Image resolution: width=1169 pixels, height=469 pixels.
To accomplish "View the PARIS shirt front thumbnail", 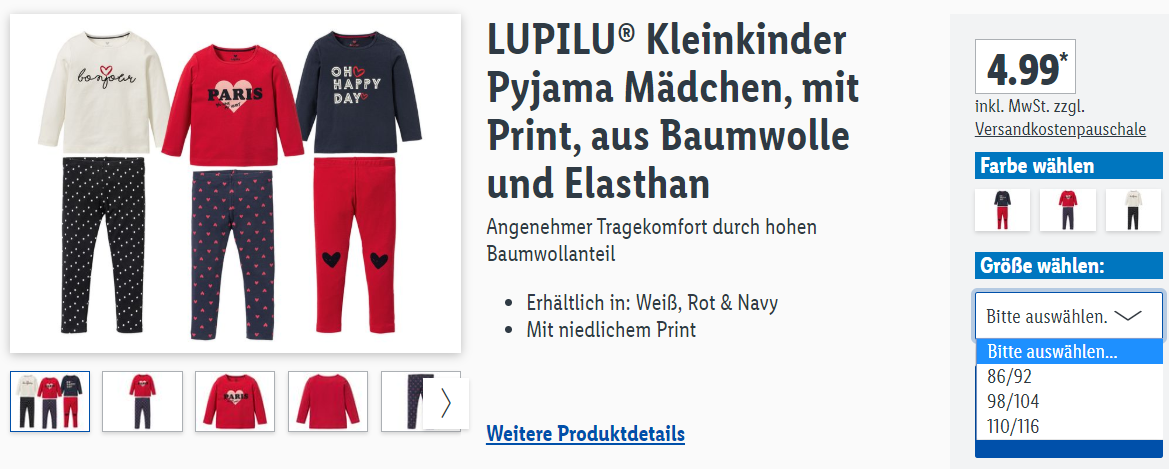I will coord(236,401).
